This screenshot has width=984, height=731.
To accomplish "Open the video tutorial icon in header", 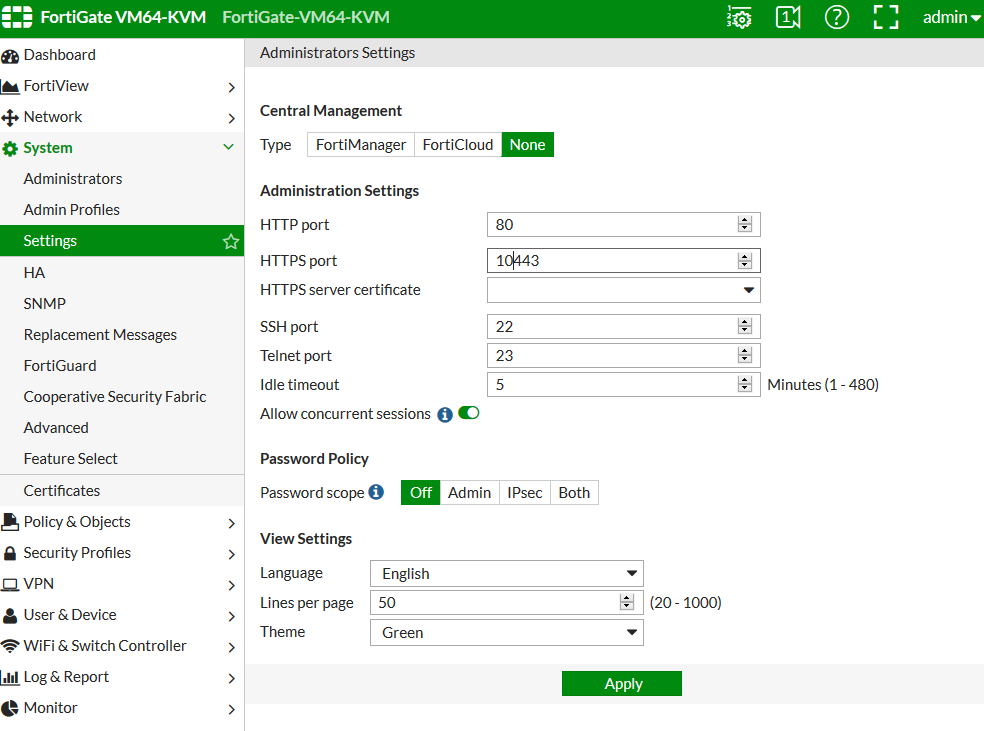I will [788, 17].
